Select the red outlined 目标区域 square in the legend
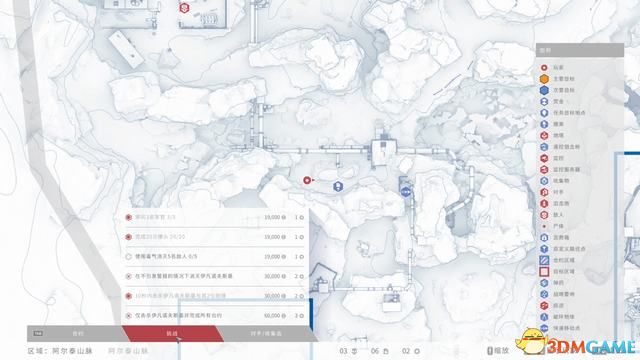This screenshot has height=360, width=640. pyautogui.click(x=544, y=271)
